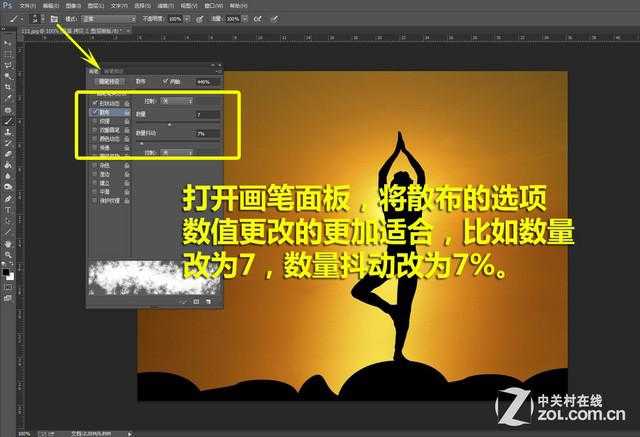Select the Crop tool in the toolbox
Image resolution: width=640 pixels, height=437 pixels.
(8, 87)
